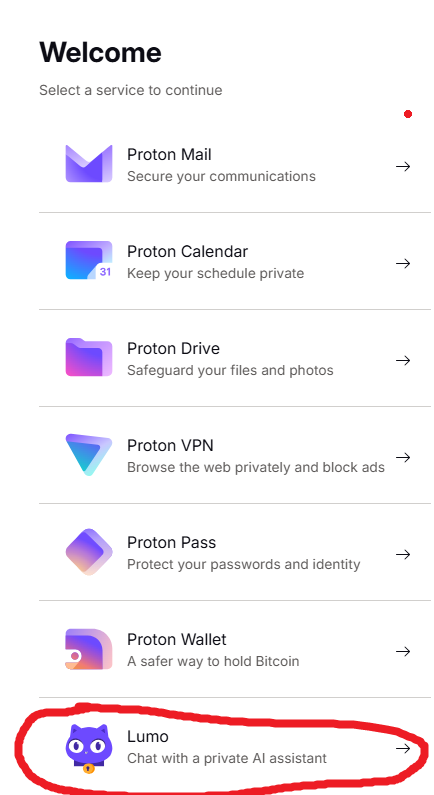Image resolution: width=434 pixels, height=795 pixels.
Task: Click the arrow next to Proton Mail
Action: tap(403, 166)
